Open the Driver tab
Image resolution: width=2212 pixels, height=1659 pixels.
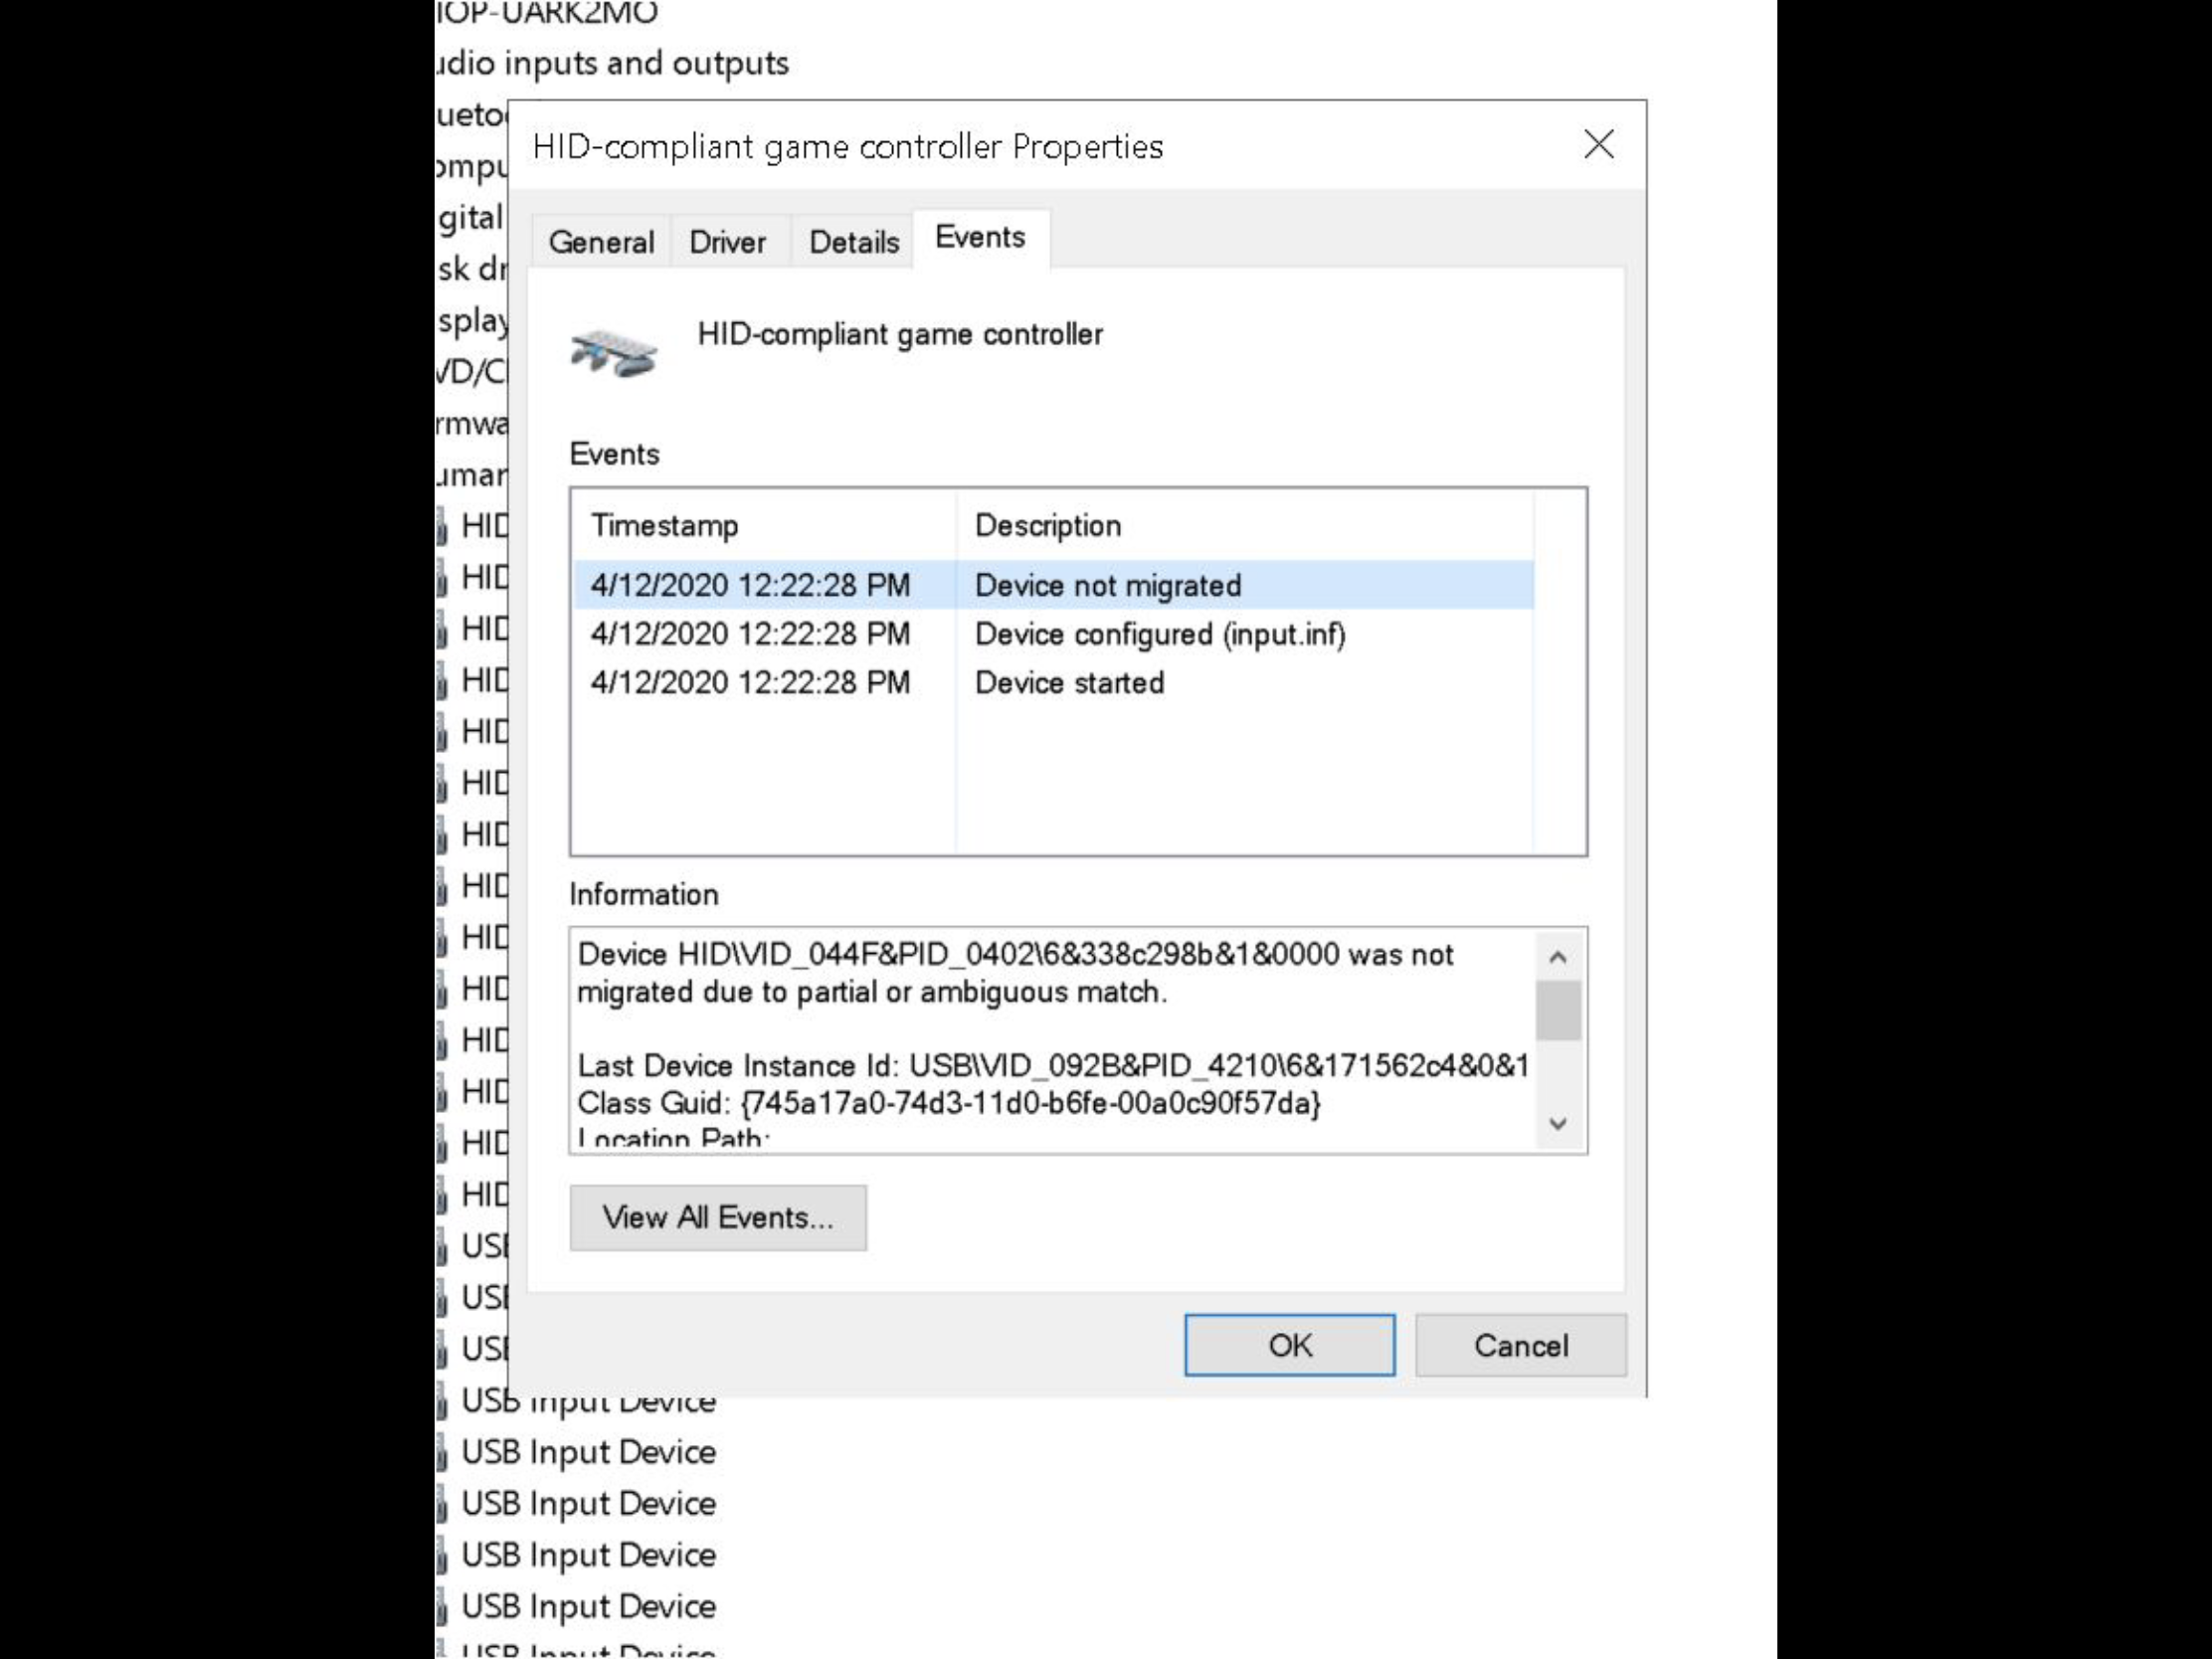[x=727, y=242]
